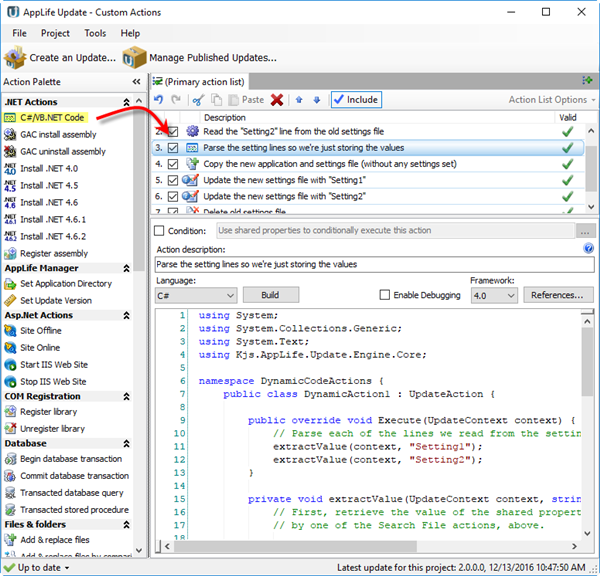Open the Tools menu

click(95, 33)
